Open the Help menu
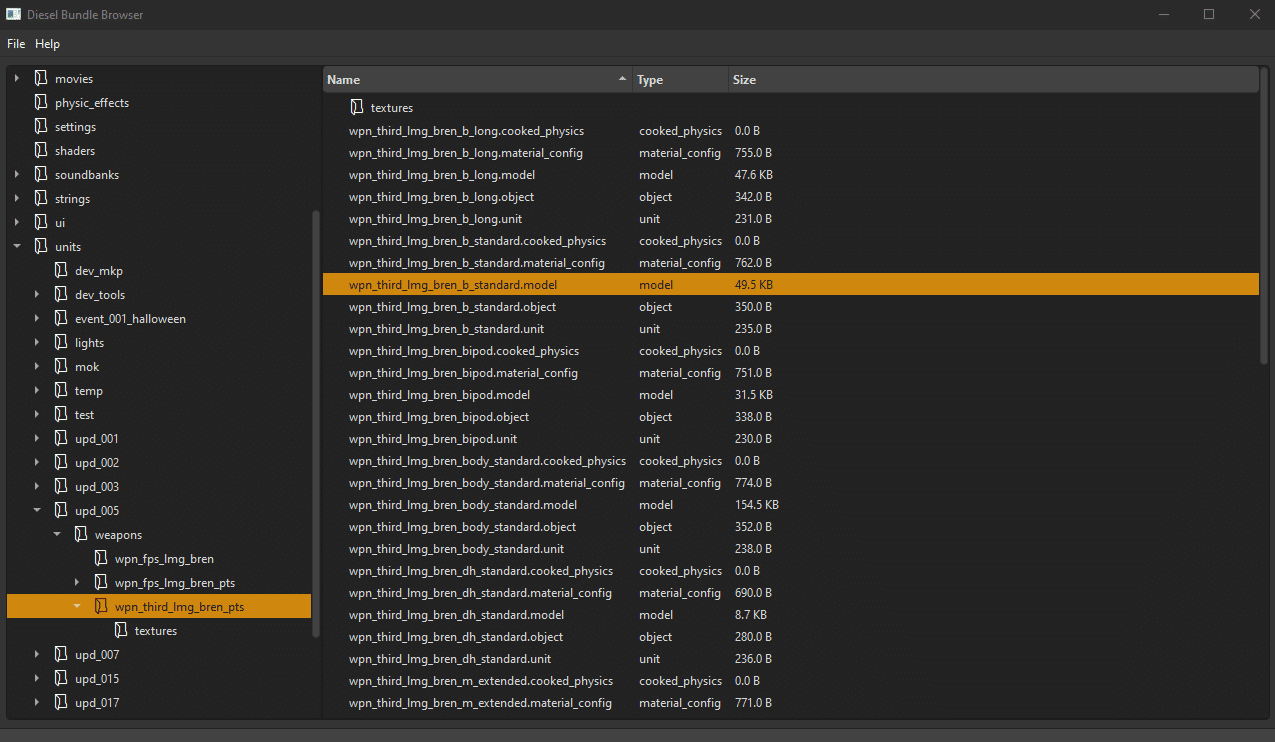Screen dimensions: 1275x742 [x=47, y=44]
